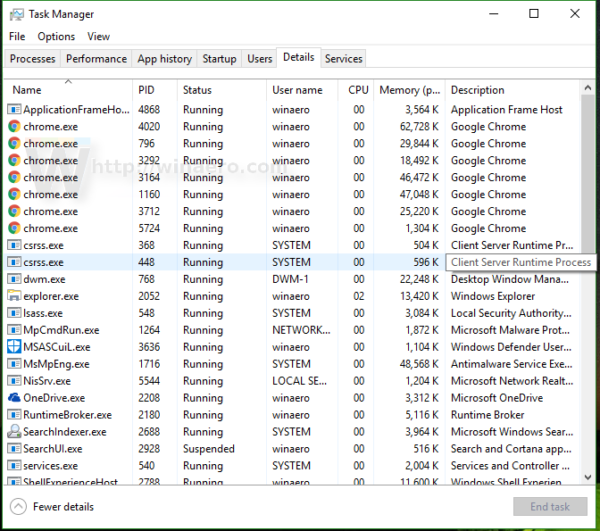
Task: Click the Application Frame Host description
Action: pos(507,110)
